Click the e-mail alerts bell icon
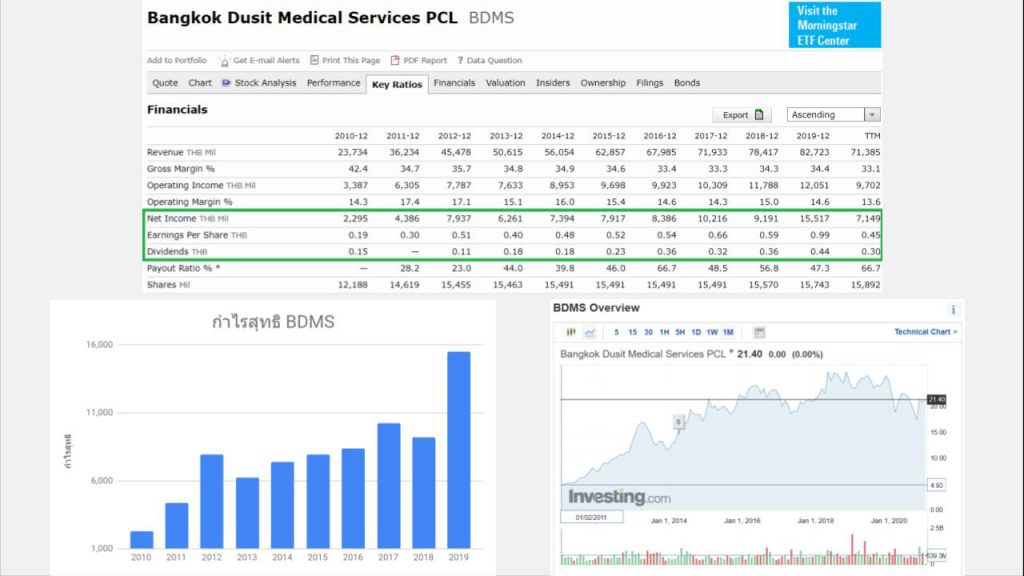Viewport: 1024px width, 576px height. (x=224, y=61)
